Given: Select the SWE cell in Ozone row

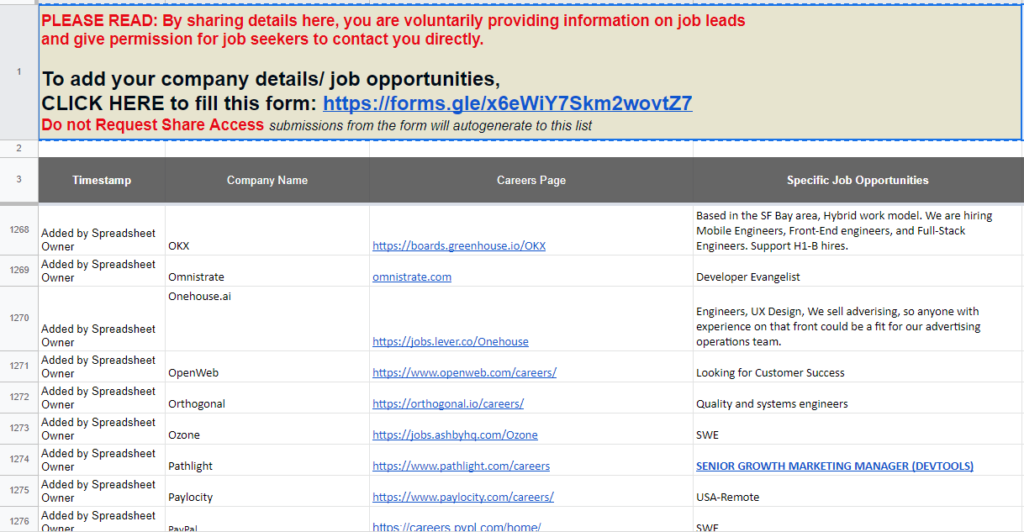Looking at the screenshot, I should point(857,429).
